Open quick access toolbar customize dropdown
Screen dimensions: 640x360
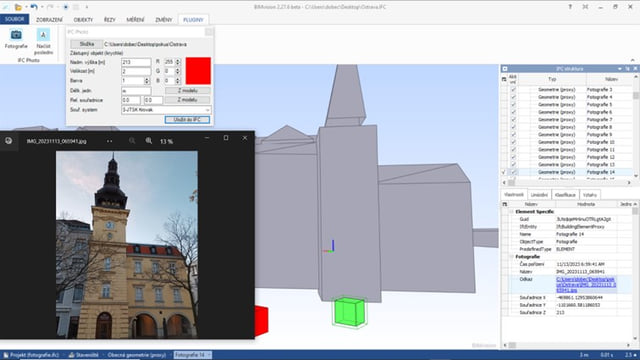[87, 7]
